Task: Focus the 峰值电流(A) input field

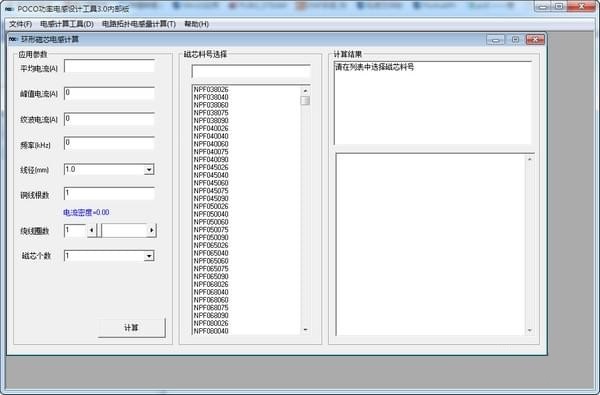Action: pos(109,93)
